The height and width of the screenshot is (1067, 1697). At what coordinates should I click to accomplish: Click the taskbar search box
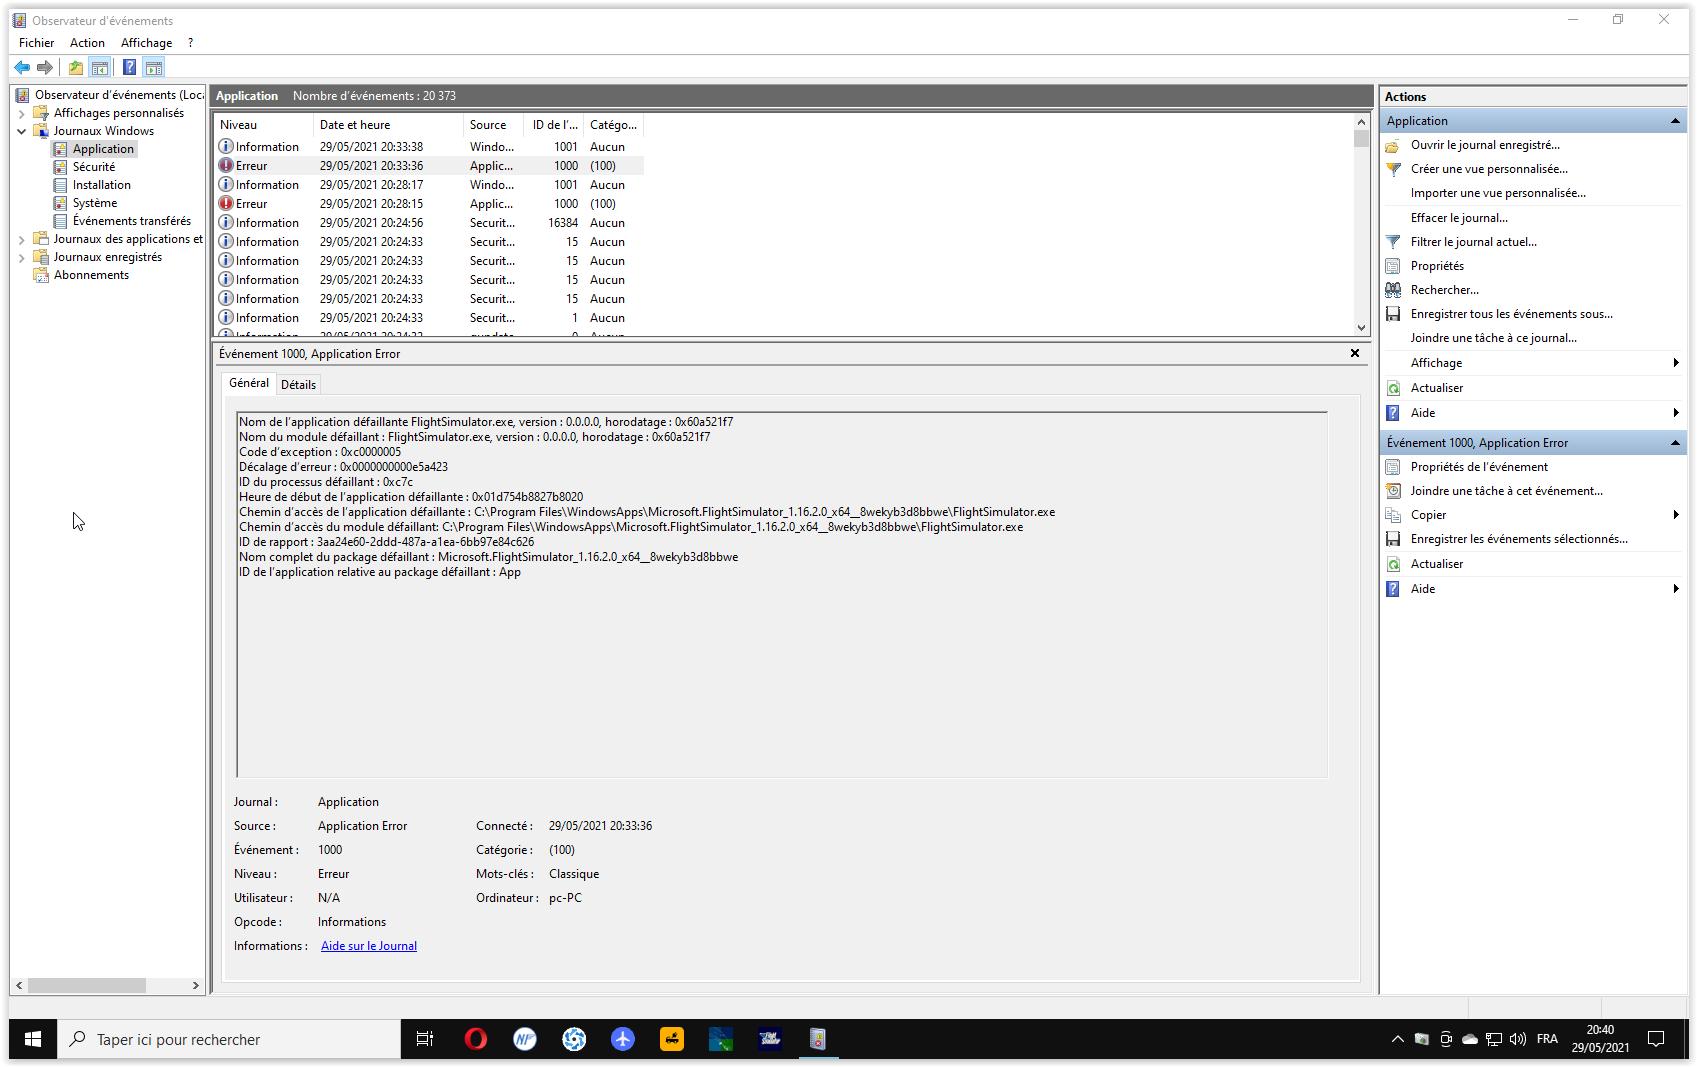tap(229, 1039)
